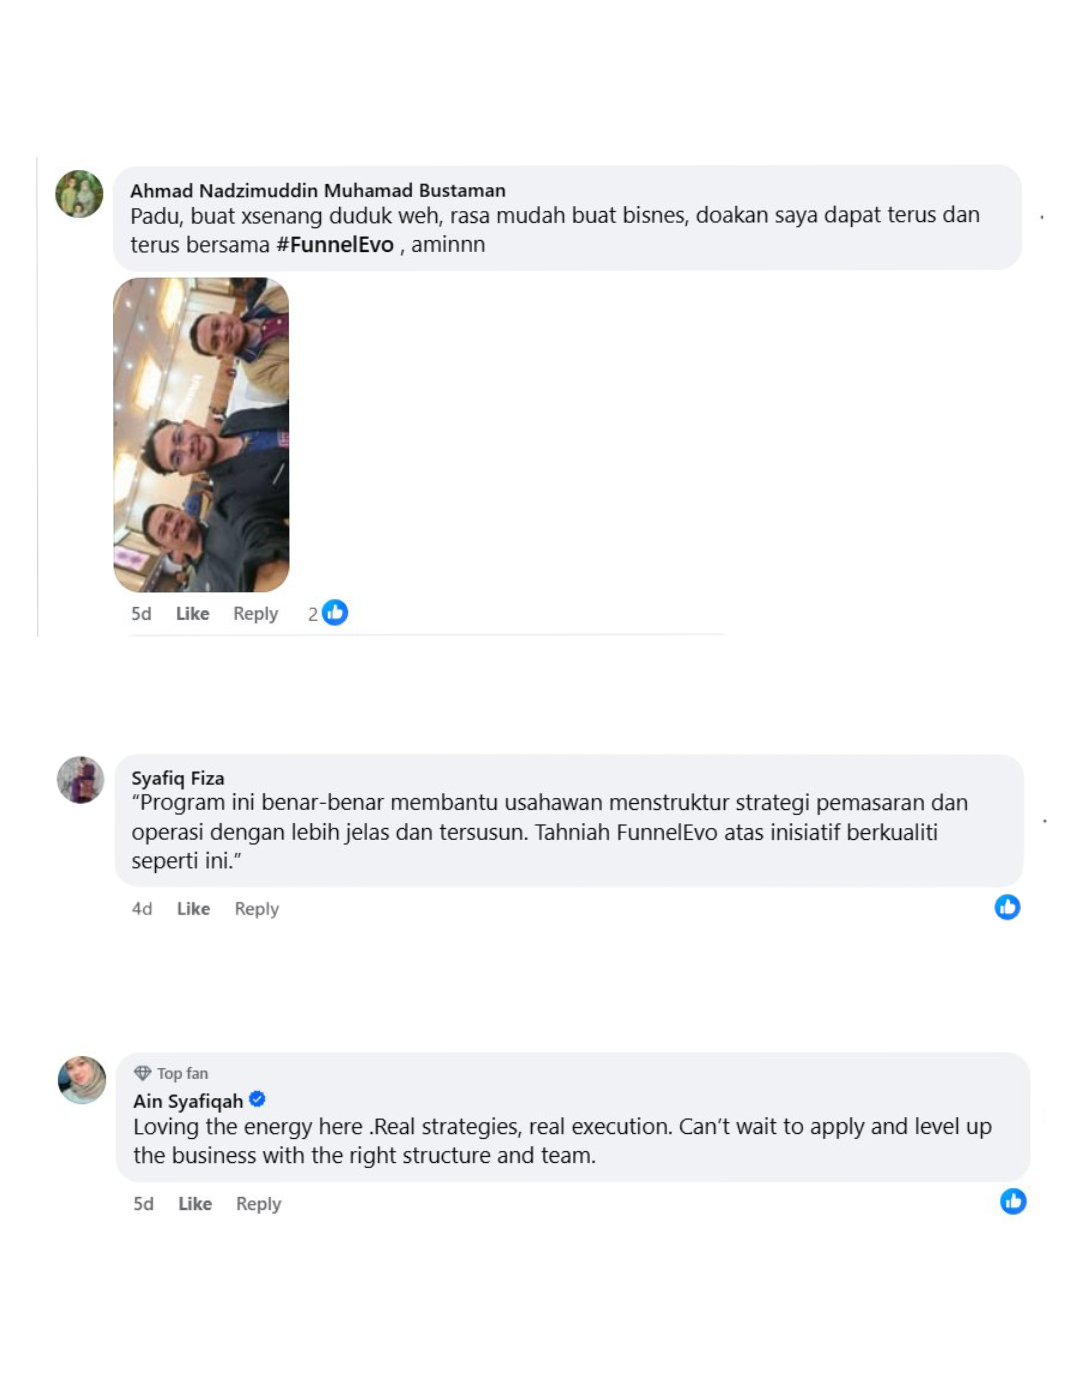Click like reaction icon on Ahmad's comment
This screenshot has width=1080, height=1400.
[x=335, y=612]
